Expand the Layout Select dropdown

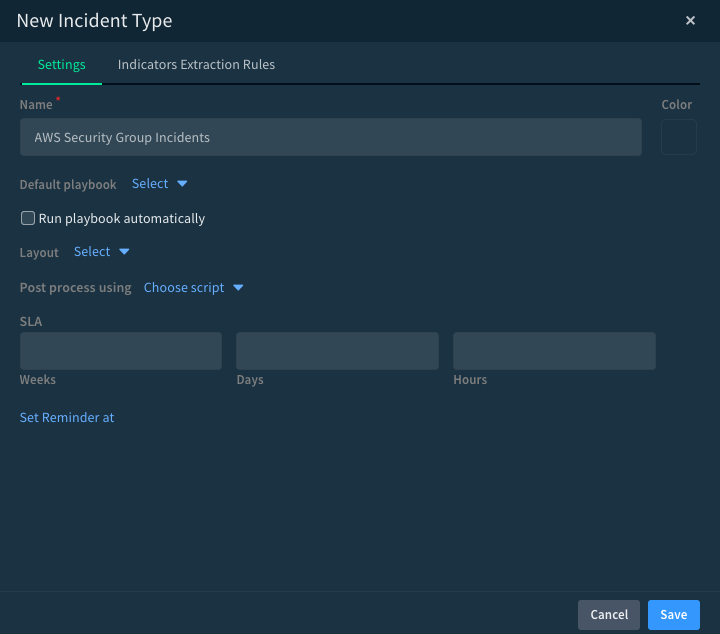coord(92,252)
